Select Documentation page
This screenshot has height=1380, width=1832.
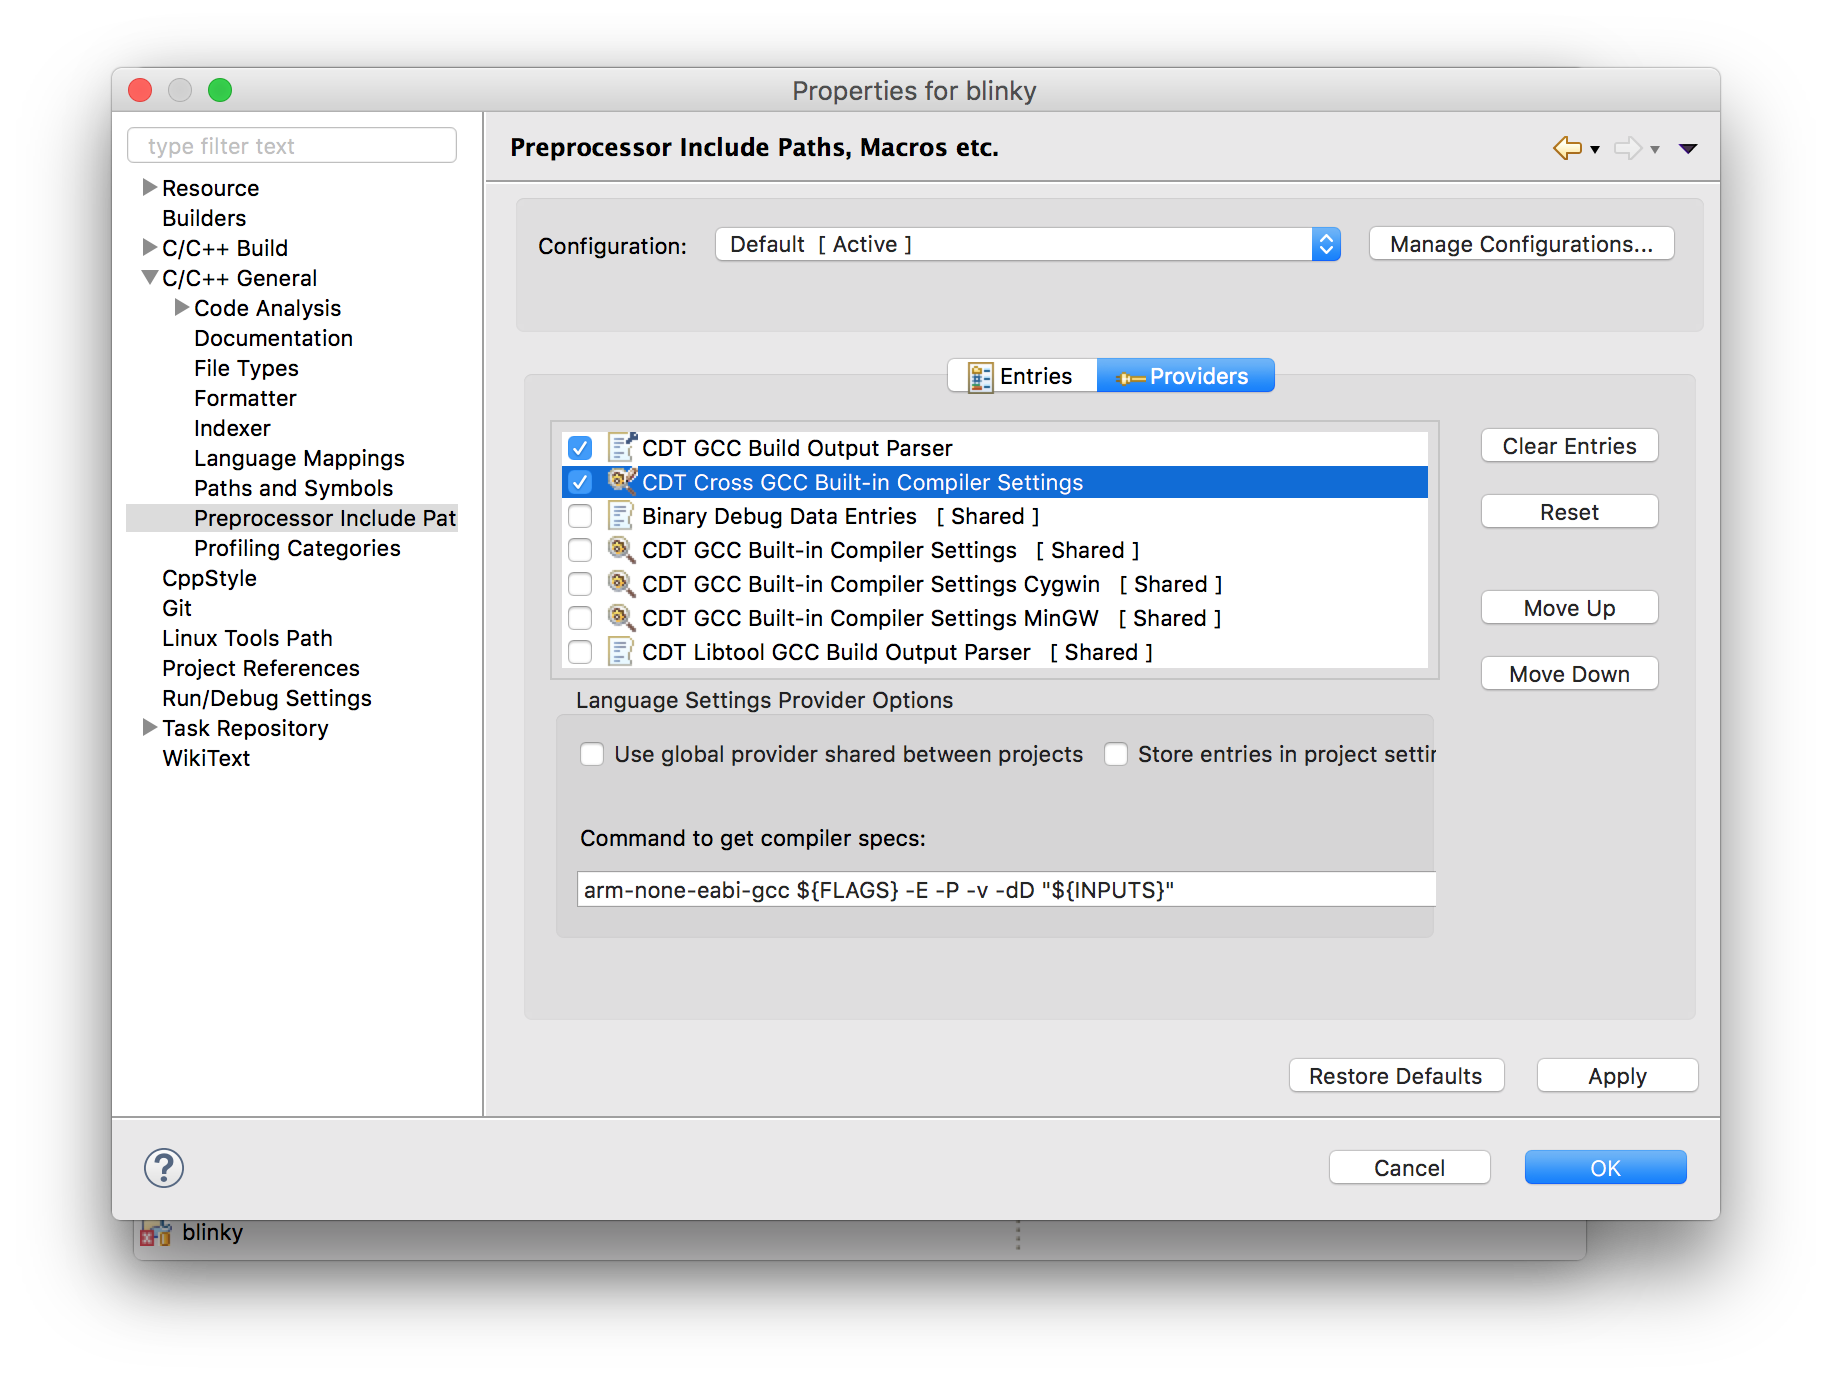click(x=273, y=338)
